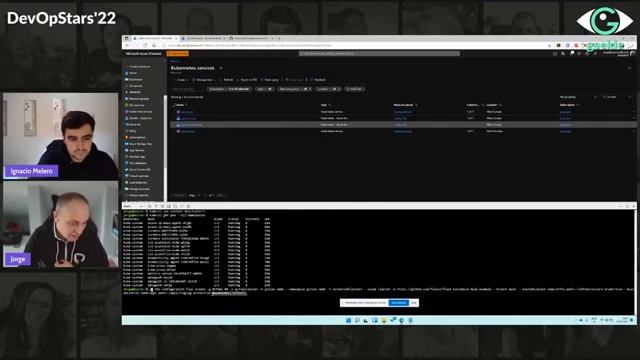Open the Create dropdown in the command bar
The image size is (640, 360).
click(182, 80)
